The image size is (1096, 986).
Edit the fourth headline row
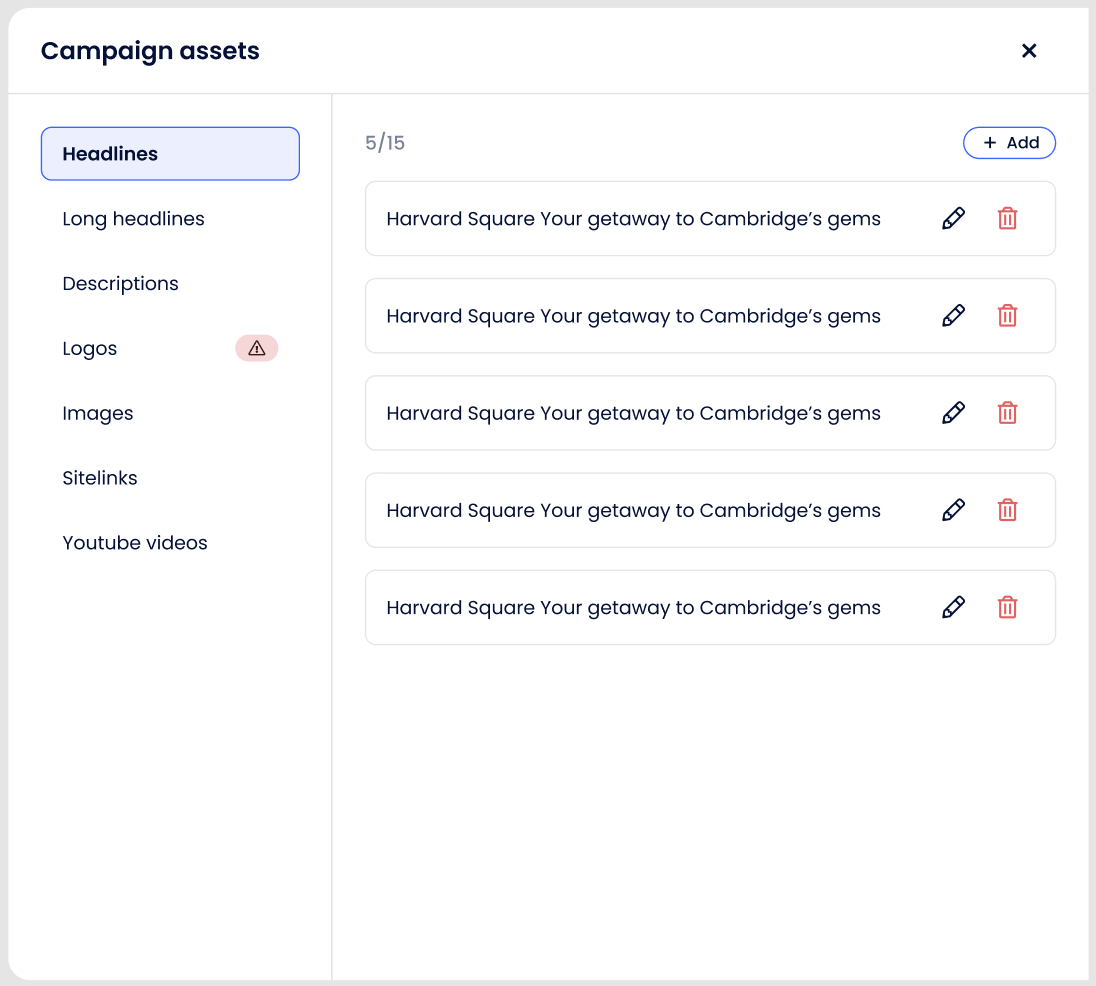coord(953,510)
